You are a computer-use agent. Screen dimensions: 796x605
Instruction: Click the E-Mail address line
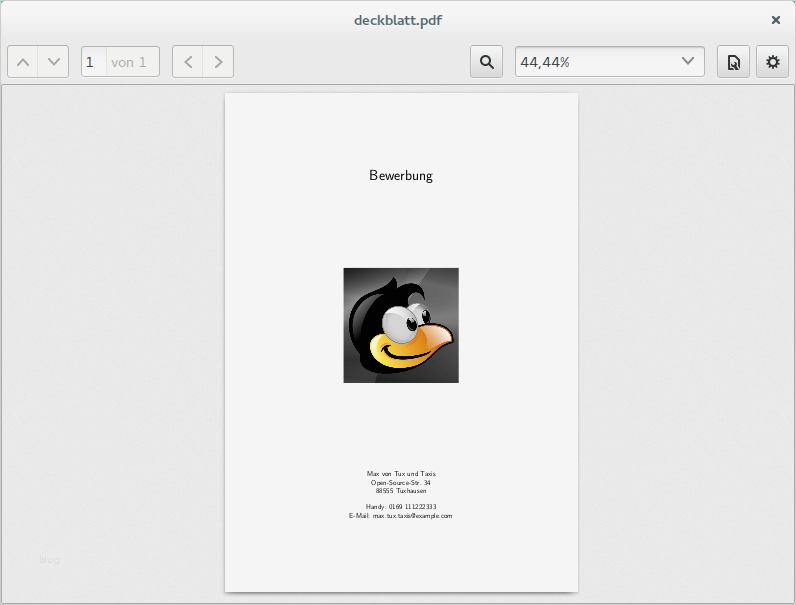click(x=401, y=516)
